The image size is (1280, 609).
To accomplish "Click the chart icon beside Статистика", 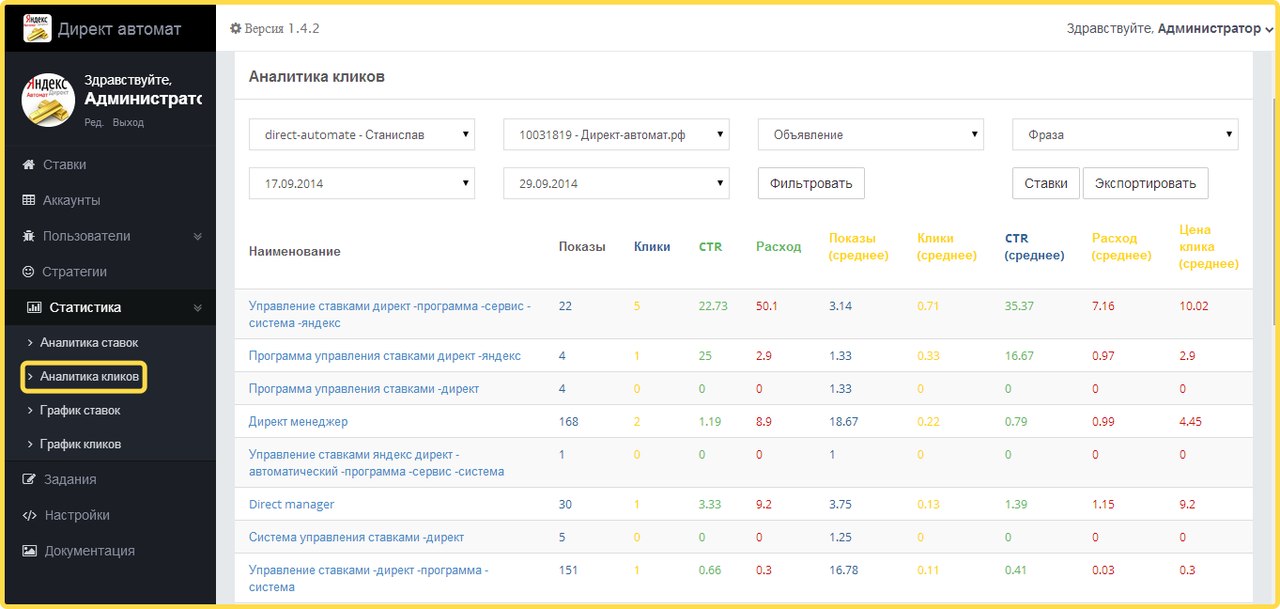I will click(34, 308).
